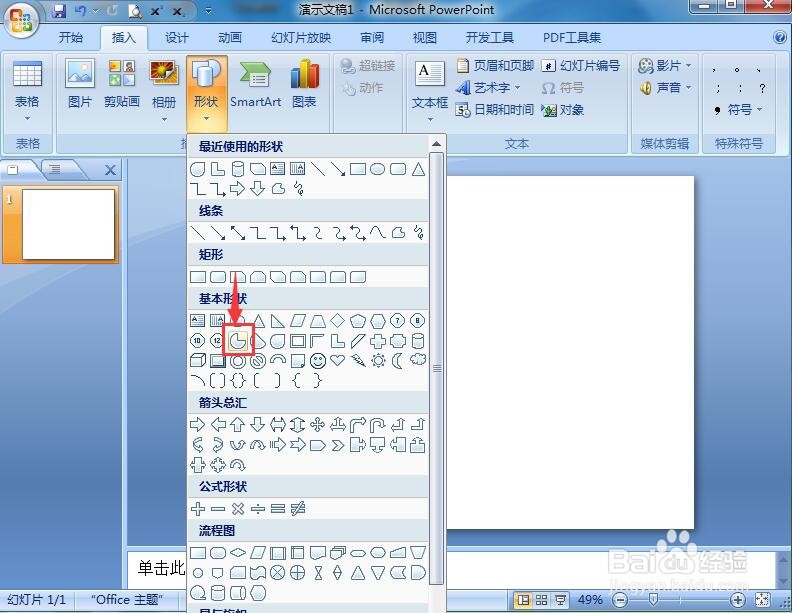The image size is (792, 613).
Task: Click shapes gallery scrollbar up arrow
Action: (x=436, y=144)
